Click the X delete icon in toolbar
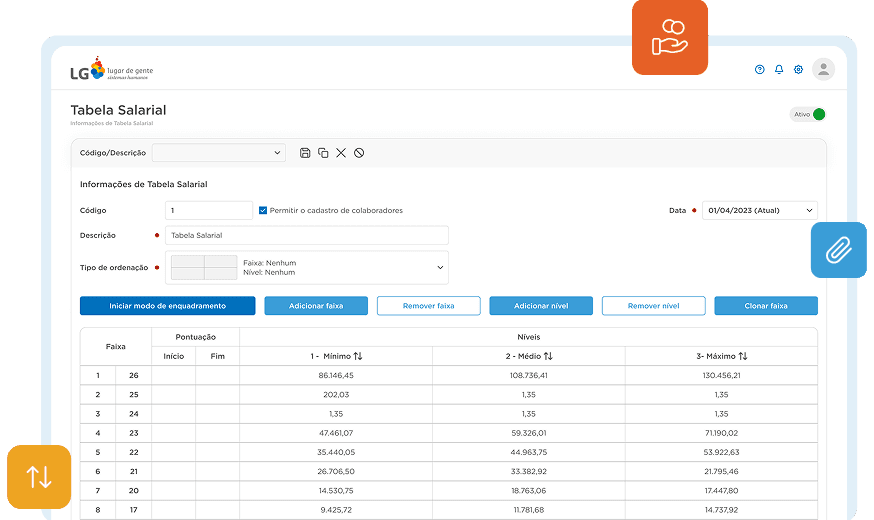This screenshot has height=520, width=874. click(341, 153)
